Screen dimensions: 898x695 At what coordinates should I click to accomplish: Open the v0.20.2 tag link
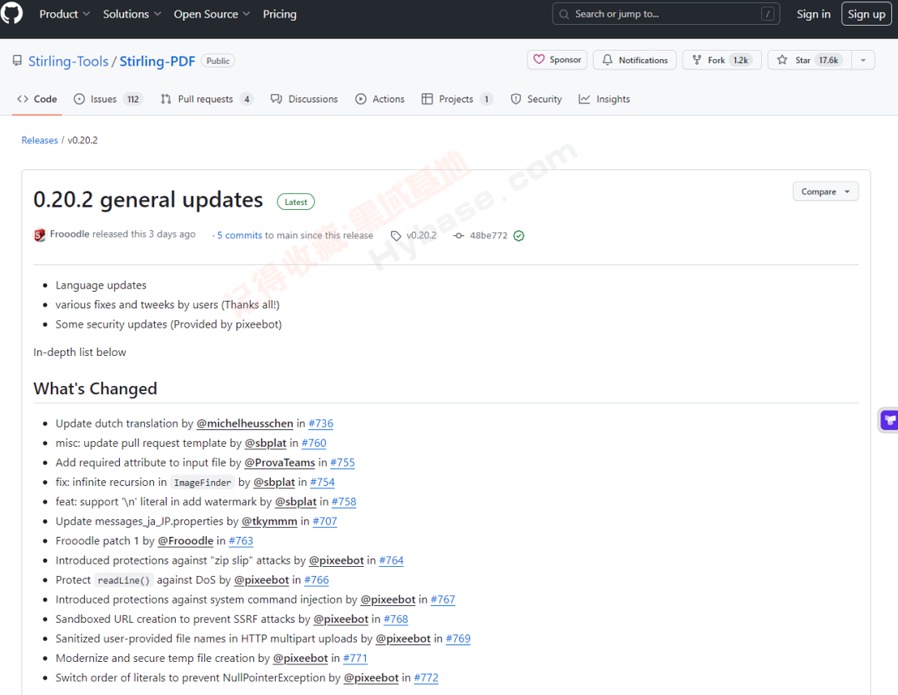pos(421,235)
